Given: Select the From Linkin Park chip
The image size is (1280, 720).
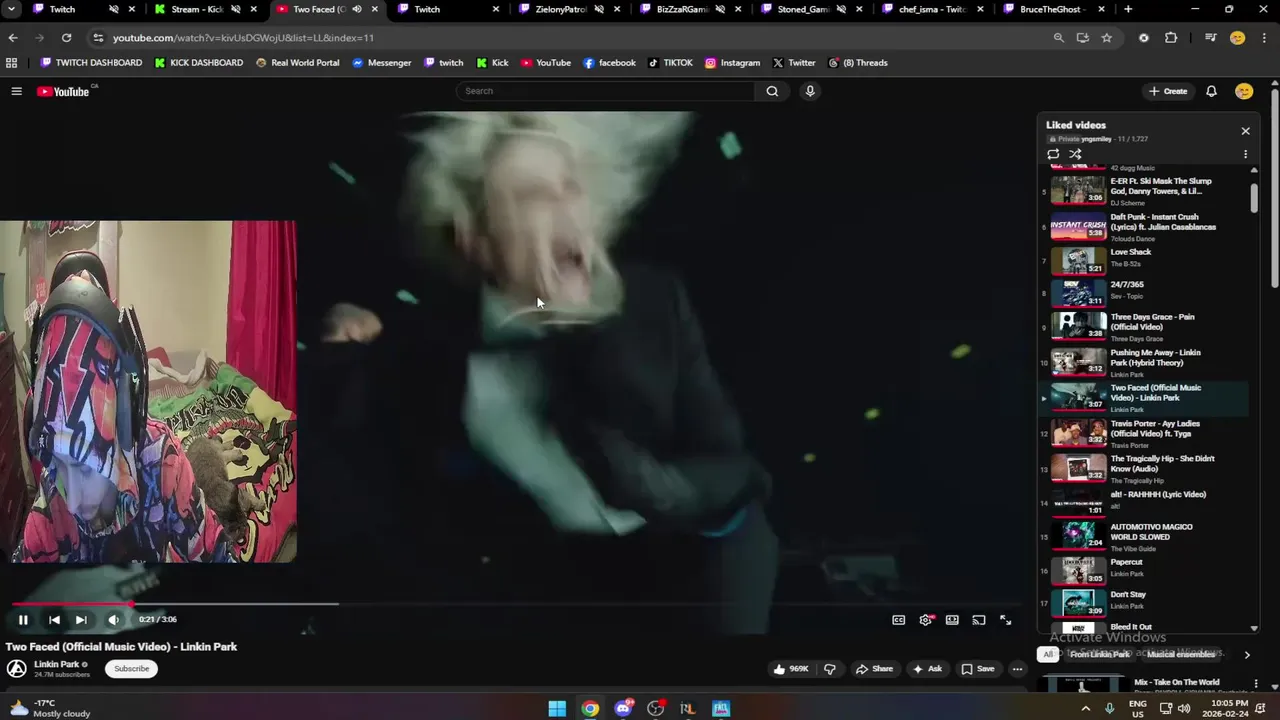Looking at the screenshot, I should [x=1099, y=655].
